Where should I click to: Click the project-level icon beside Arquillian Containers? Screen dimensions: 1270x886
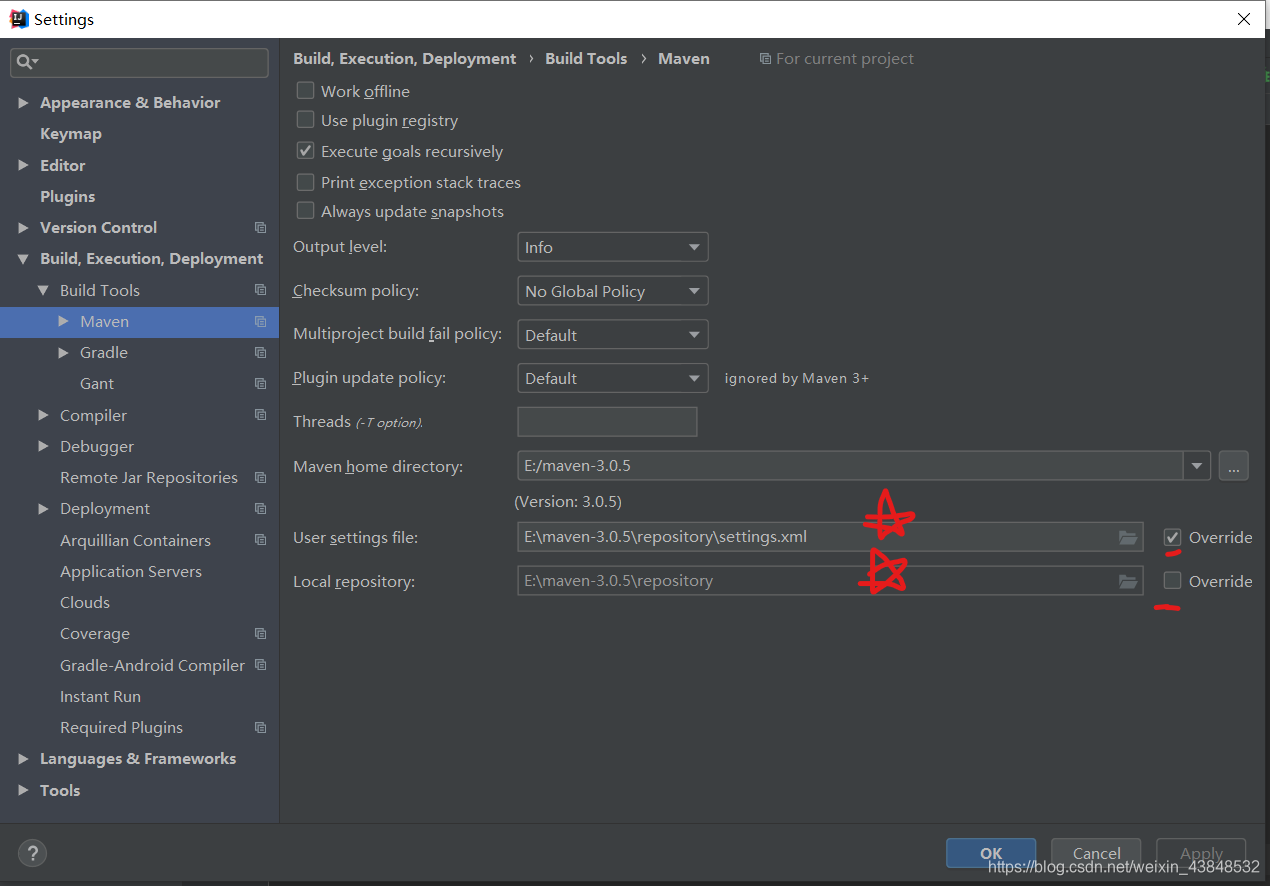(x=260, y=540)
